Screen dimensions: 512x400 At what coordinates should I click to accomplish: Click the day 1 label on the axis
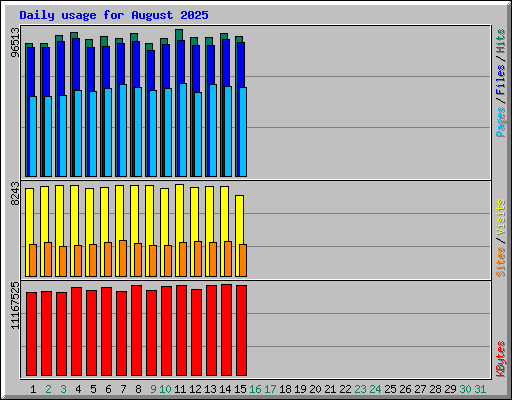point(33,389)
